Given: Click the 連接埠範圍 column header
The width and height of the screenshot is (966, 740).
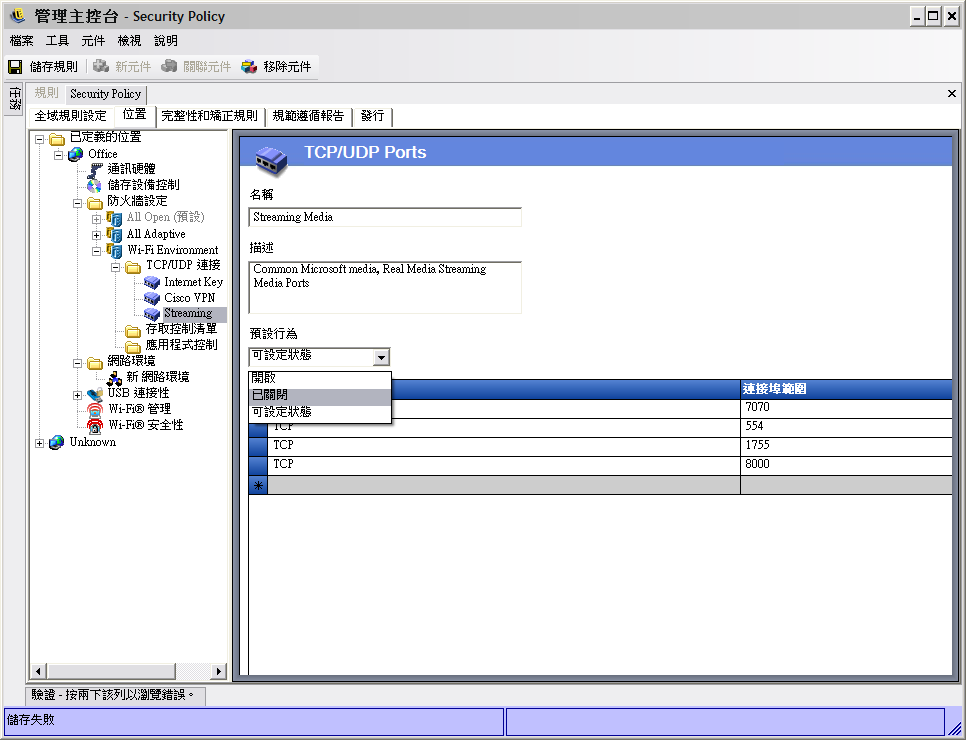Looking at the screenshot, I should tap(846, 389).
